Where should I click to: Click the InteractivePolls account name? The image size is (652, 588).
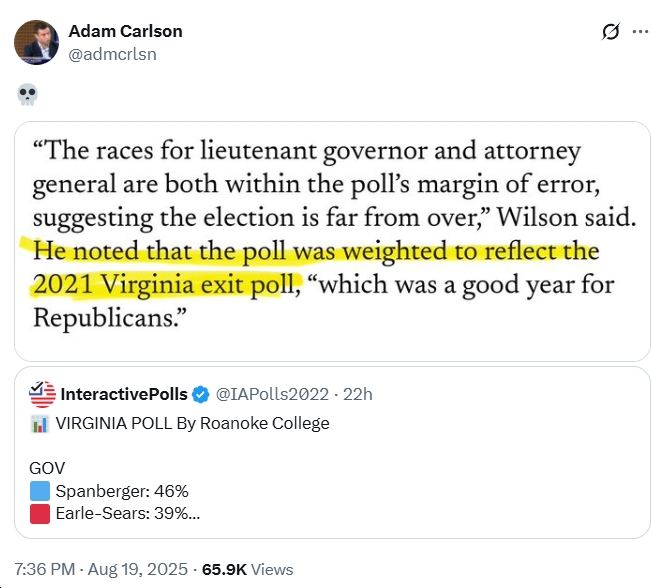click(124, 394)
